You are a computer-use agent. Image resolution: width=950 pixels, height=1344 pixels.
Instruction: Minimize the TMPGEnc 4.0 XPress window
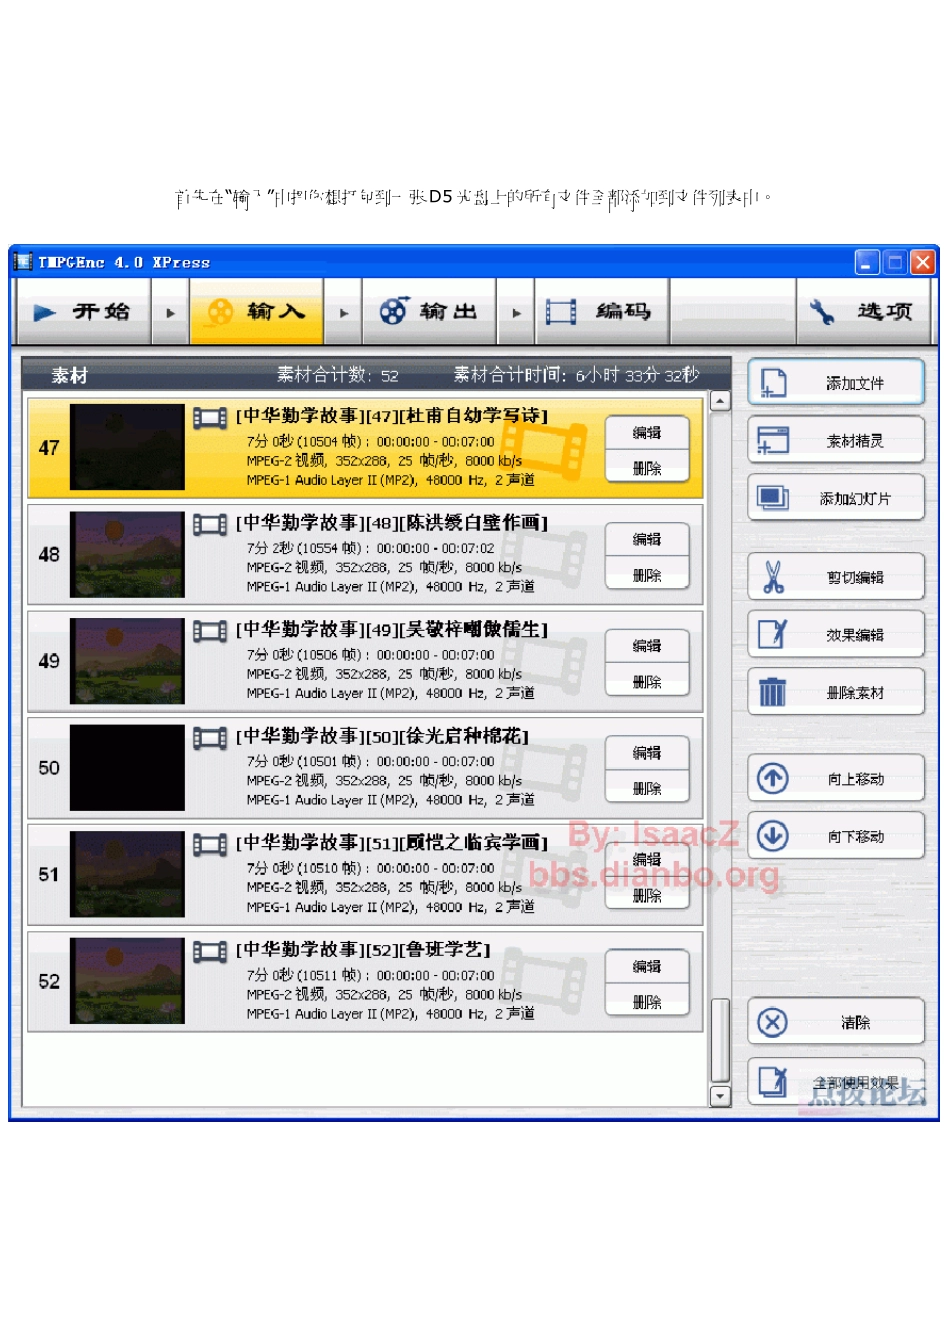[867, 262]
